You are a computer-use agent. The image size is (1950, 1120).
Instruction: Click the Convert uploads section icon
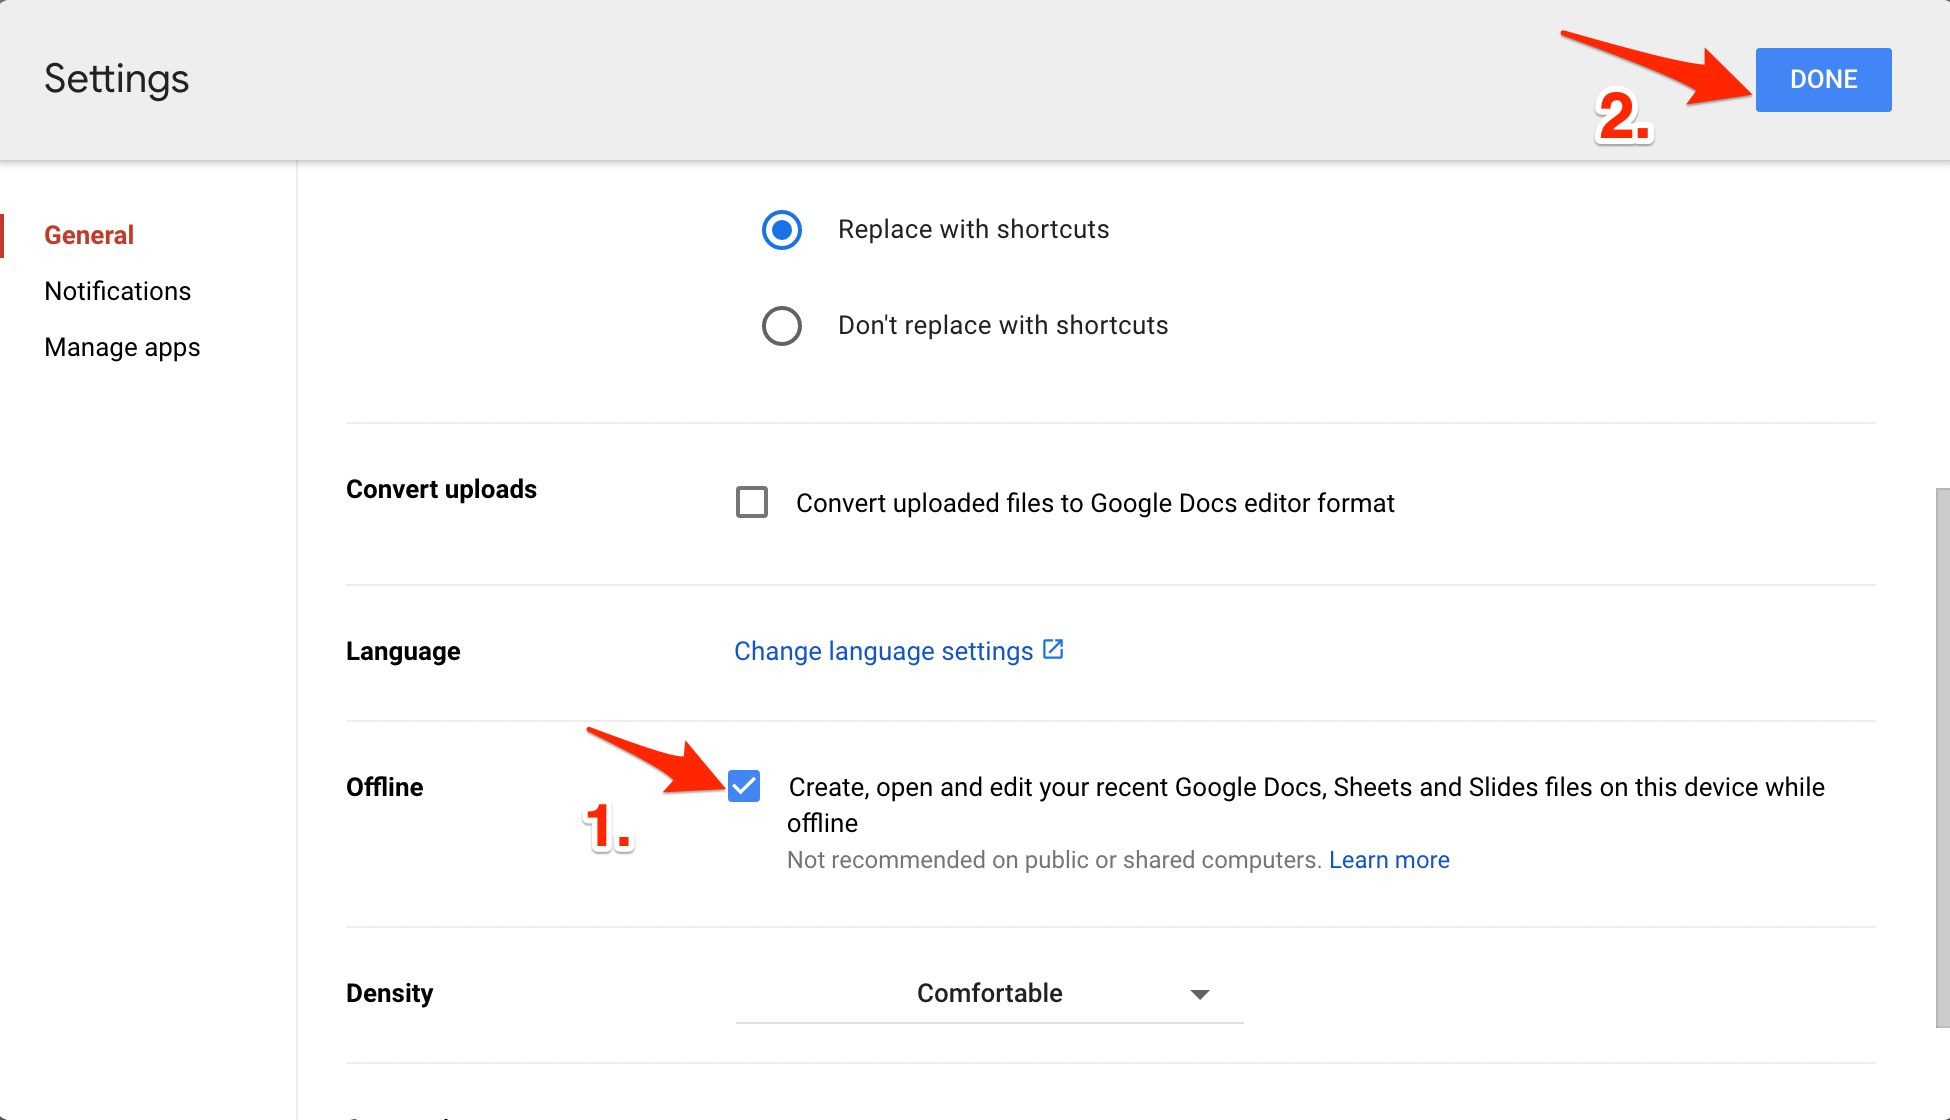coord(751,501)
